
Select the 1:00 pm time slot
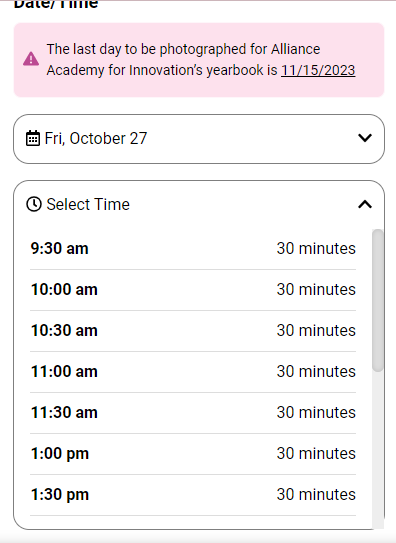193,454
